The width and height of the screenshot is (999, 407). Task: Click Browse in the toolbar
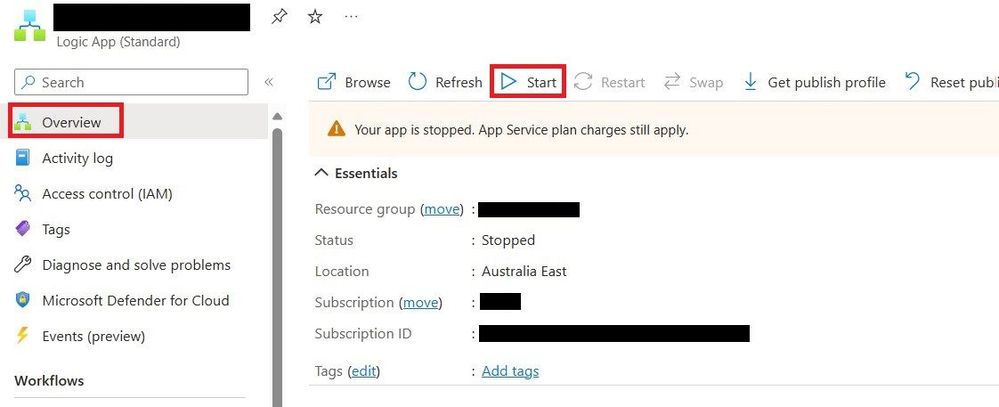coord(354,82)
